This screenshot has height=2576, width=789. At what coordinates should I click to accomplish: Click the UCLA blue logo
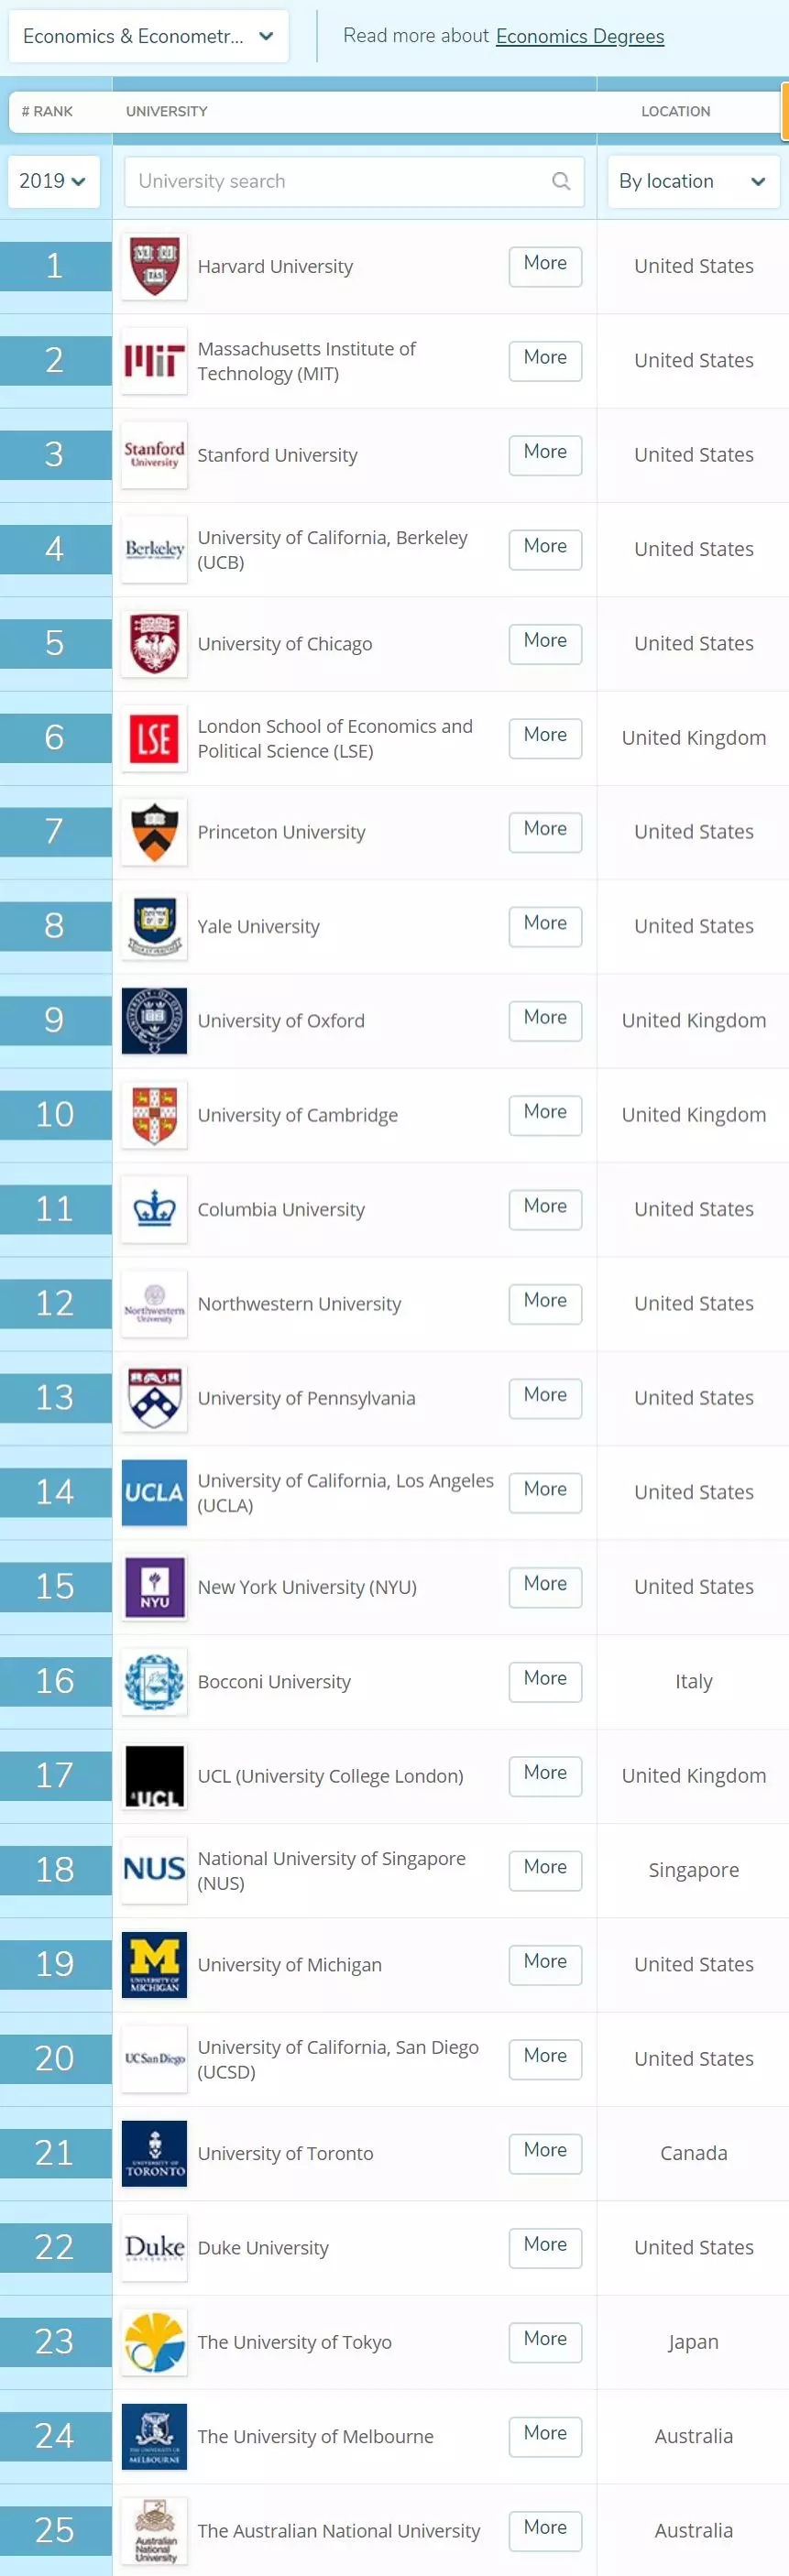[154, 1492]
